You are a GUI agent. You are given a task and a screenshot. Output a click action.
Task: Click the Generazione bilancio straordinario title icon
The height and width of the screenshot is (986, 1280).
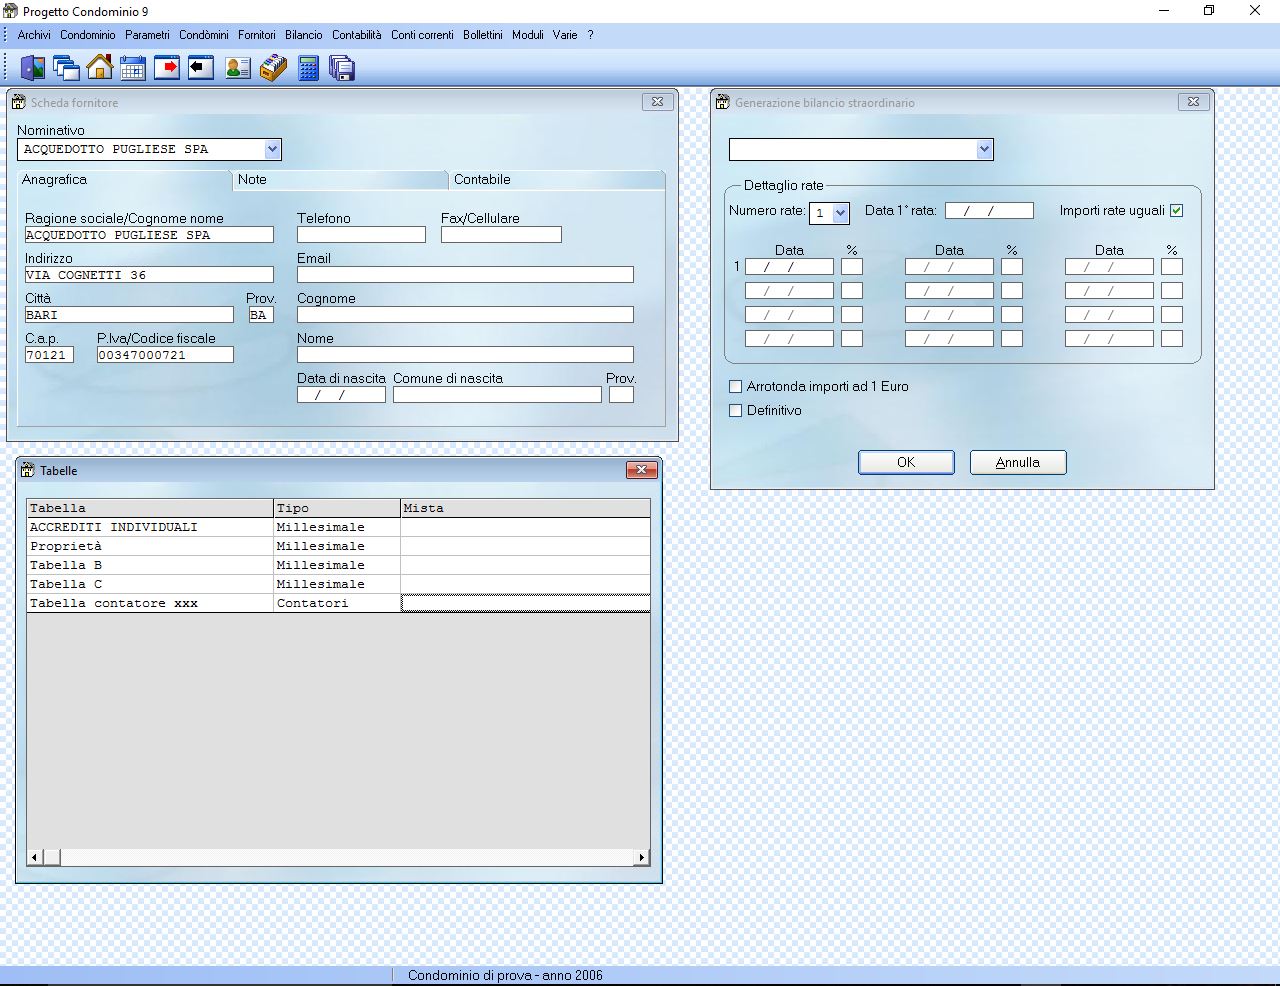pos(722,102)
